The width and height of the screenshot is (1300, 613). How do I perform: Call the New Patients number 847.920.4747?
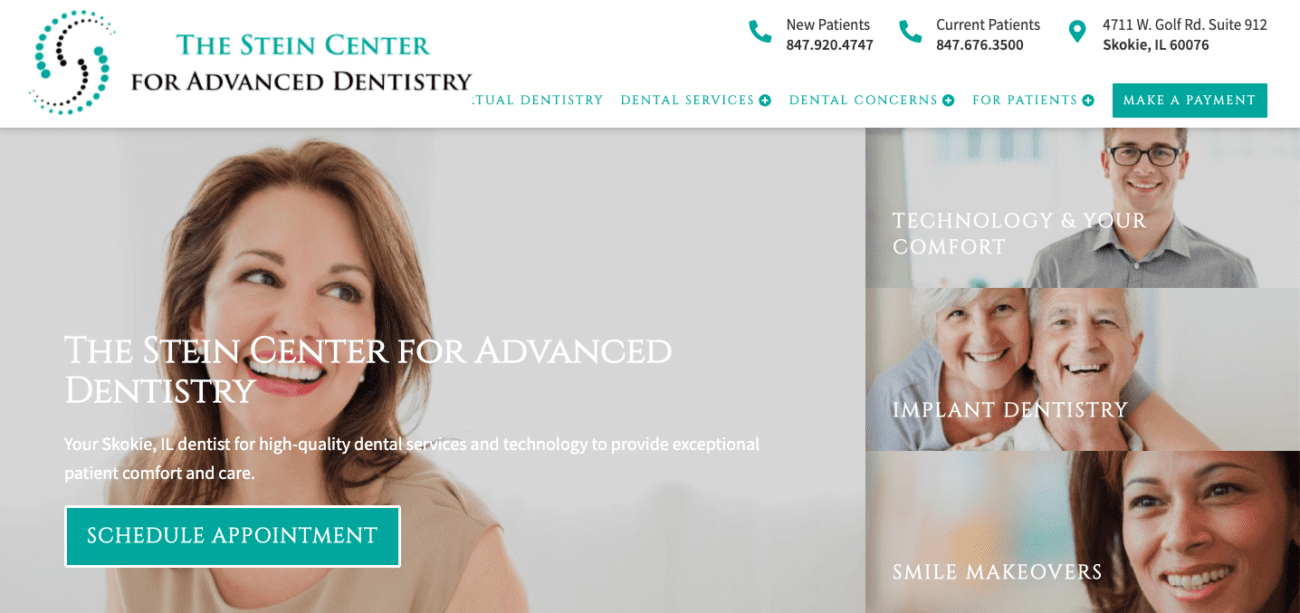[829, 45]
